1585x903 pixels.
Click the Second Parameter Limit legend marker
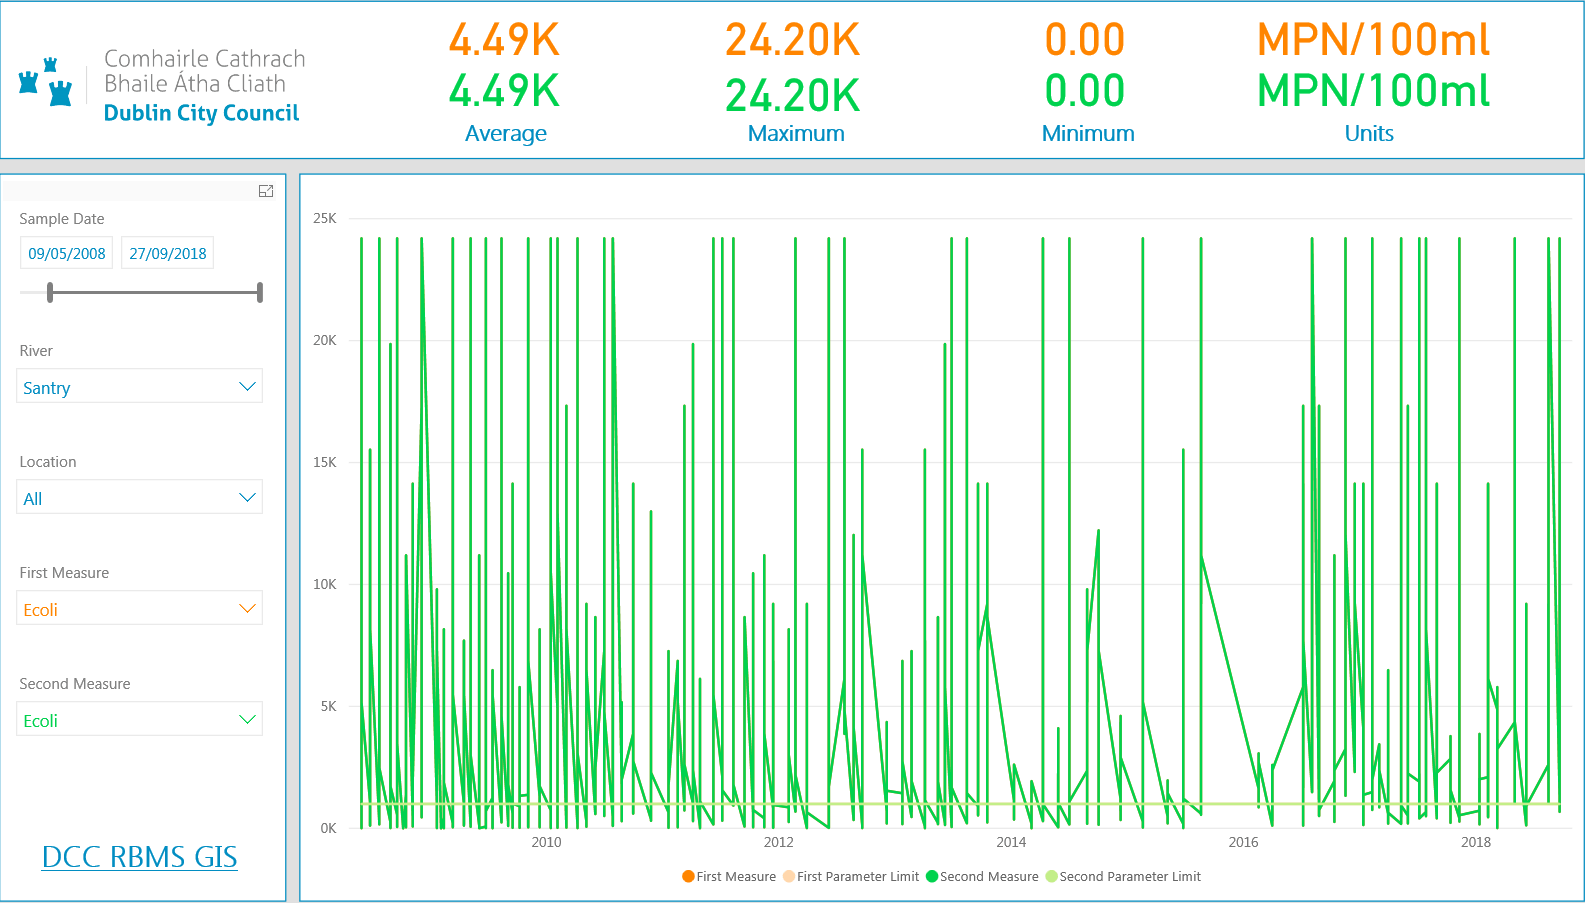coord(1051,876)
